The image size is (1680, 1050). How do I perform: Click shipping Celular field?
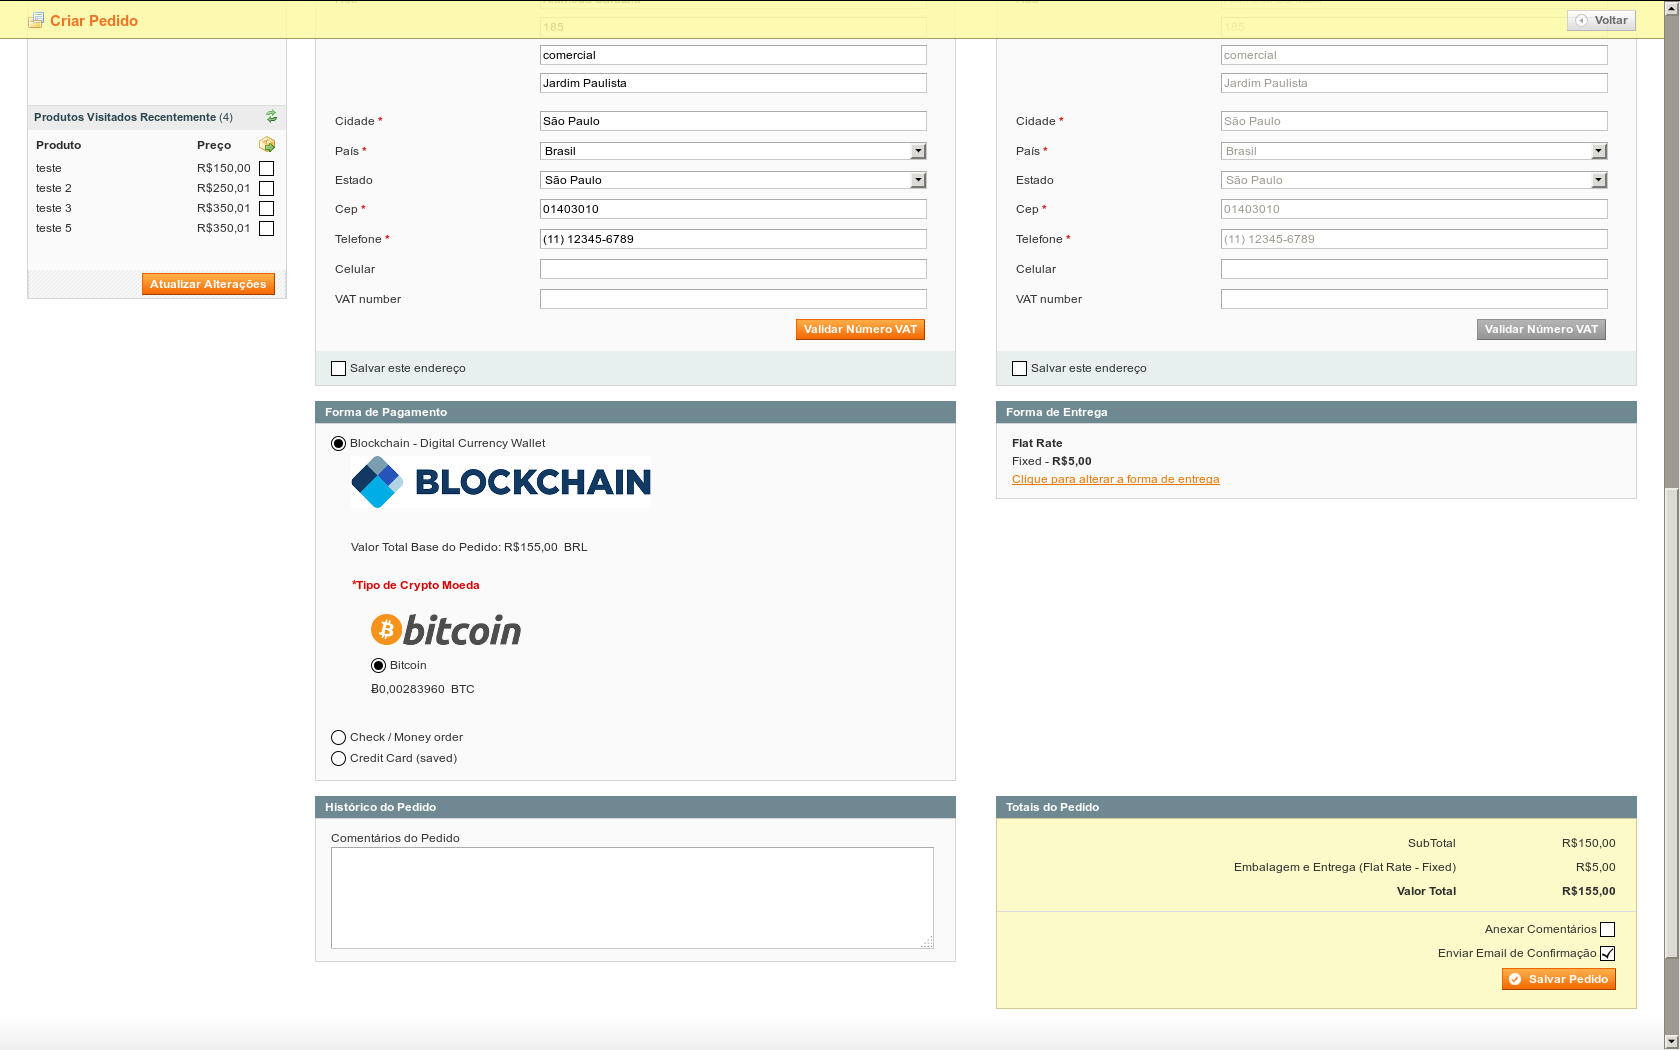tap(1414, 269)
